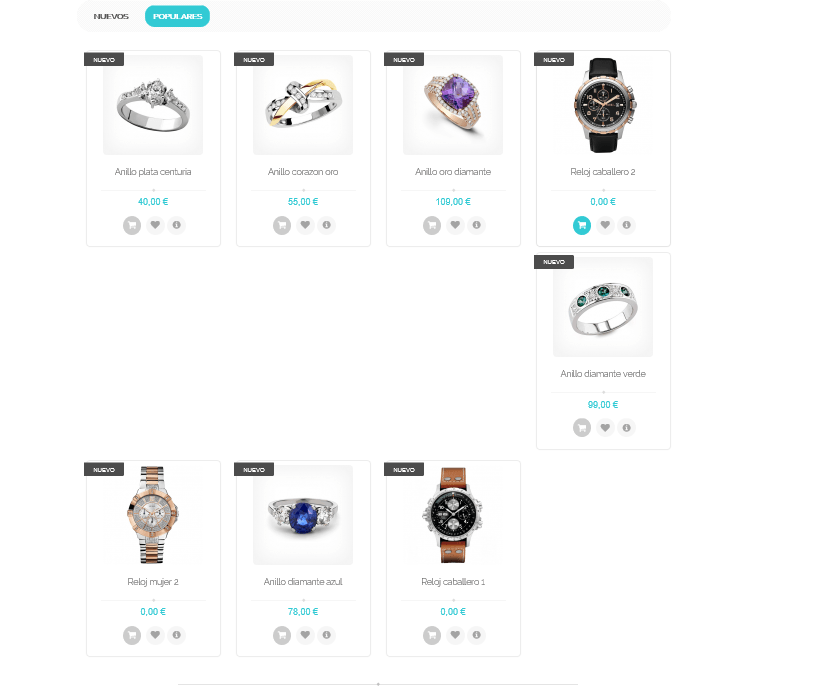Add Reloj caballero 2 to cart

582,225
